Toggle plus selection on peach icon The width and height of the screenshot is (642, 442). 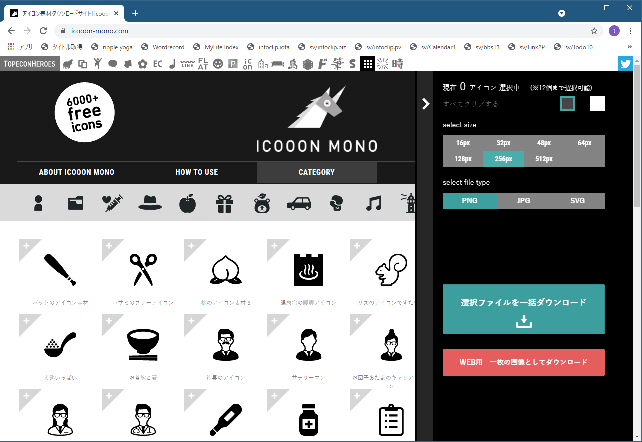[191, 246]
